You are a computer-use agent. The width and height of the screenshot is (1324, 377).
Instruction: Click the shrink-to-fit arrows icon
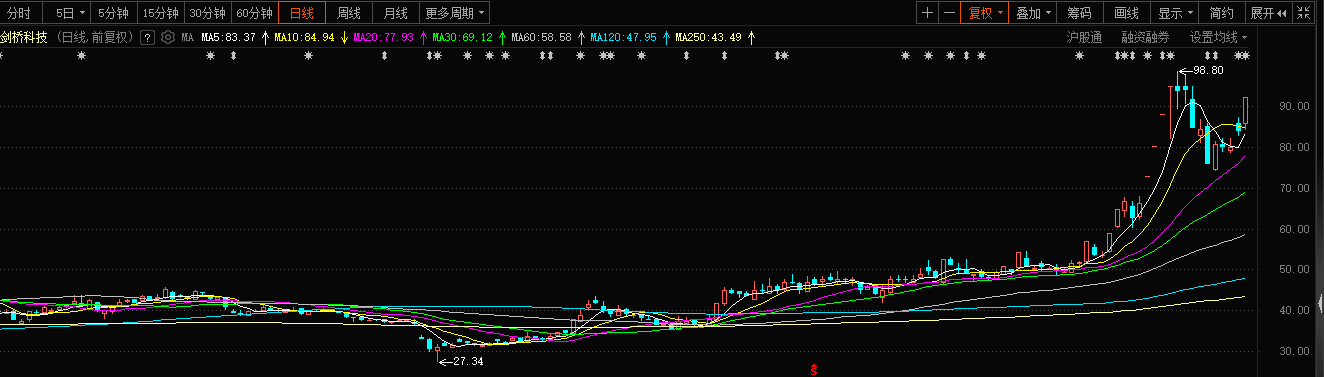(x=1303, y=13)
